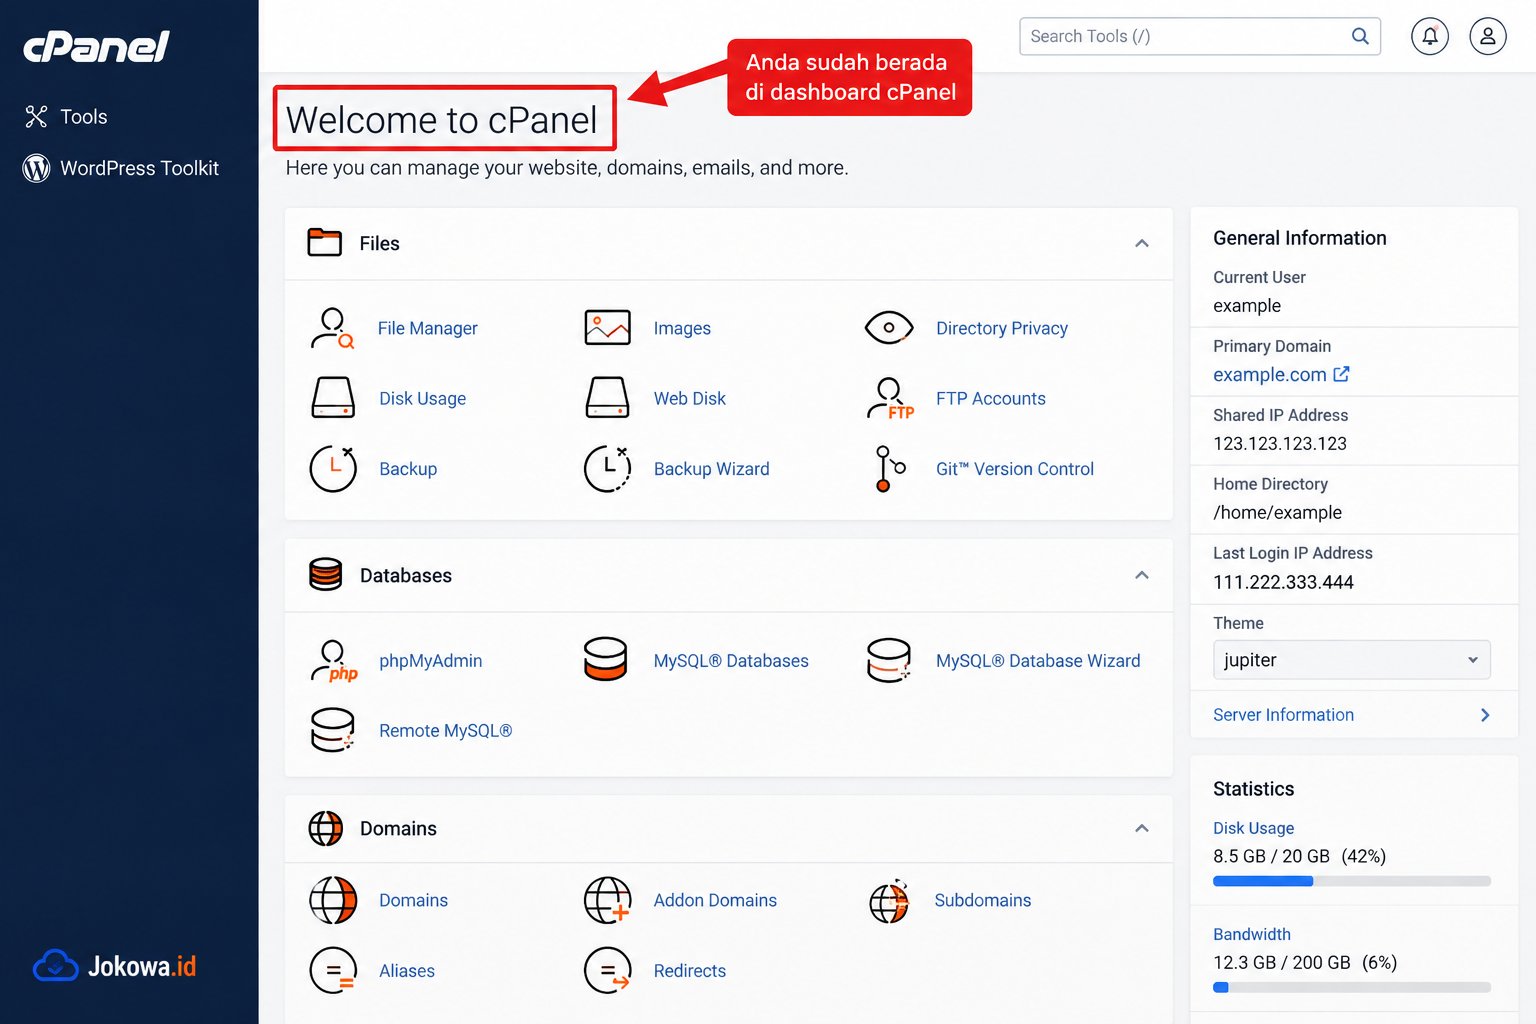Open Directory Privacy eye icon
Image resolution: width=1536 pixels, height=1024 pixels.
tap(889, 328)
